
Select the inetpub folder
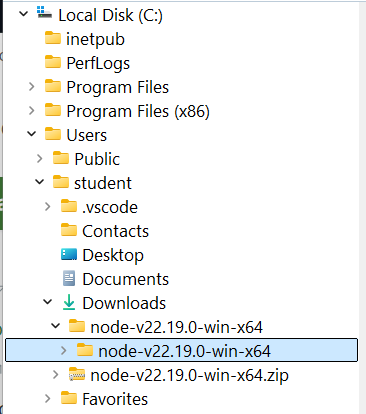[x=95, y=39]
